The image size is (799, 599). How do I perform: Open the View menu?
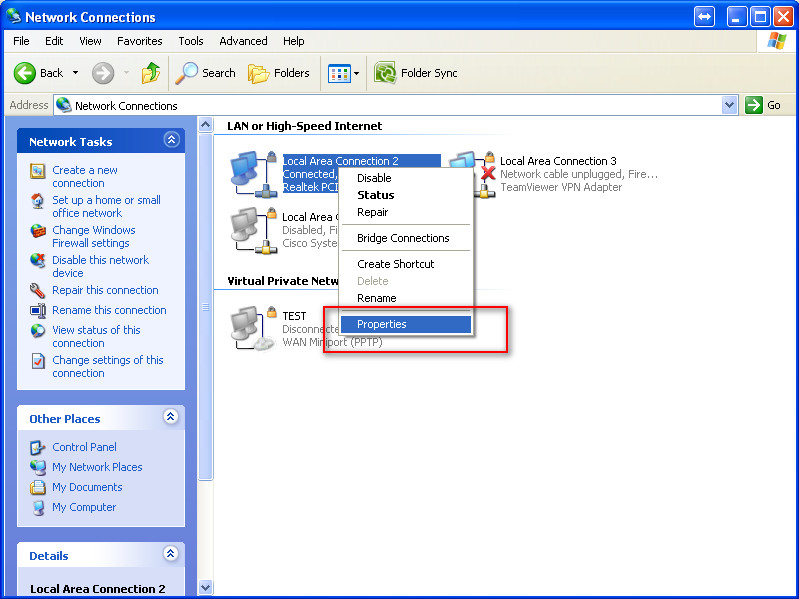90,41
